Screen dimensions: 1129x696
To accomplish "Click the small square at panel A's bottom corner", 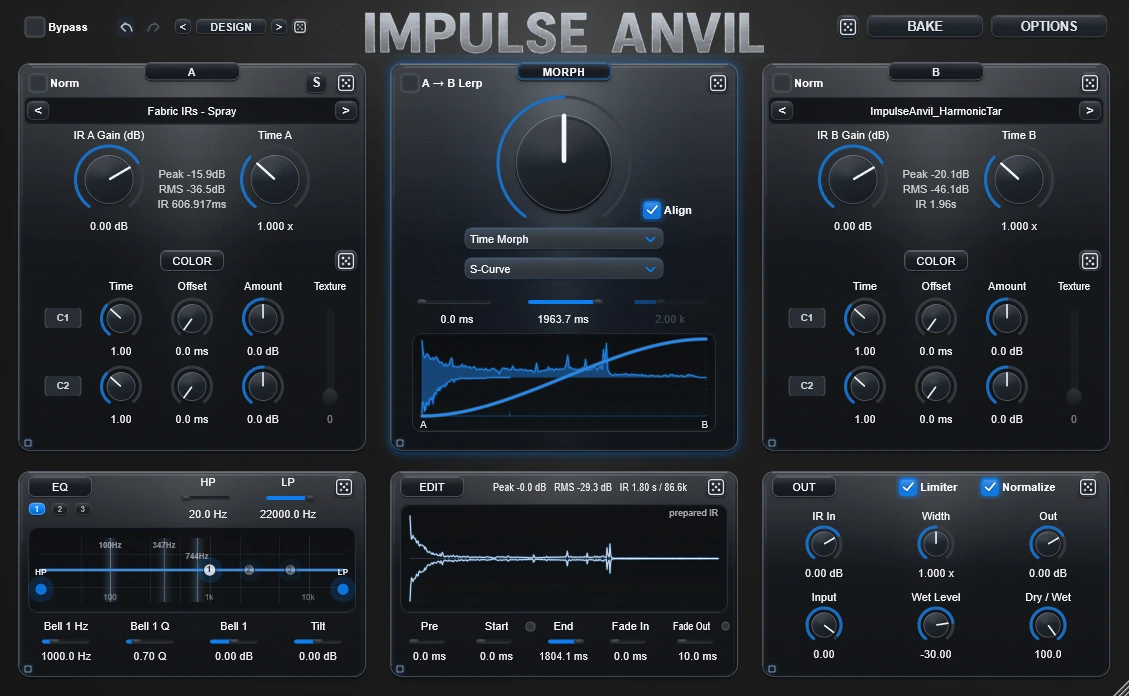I will pos(28,443).
